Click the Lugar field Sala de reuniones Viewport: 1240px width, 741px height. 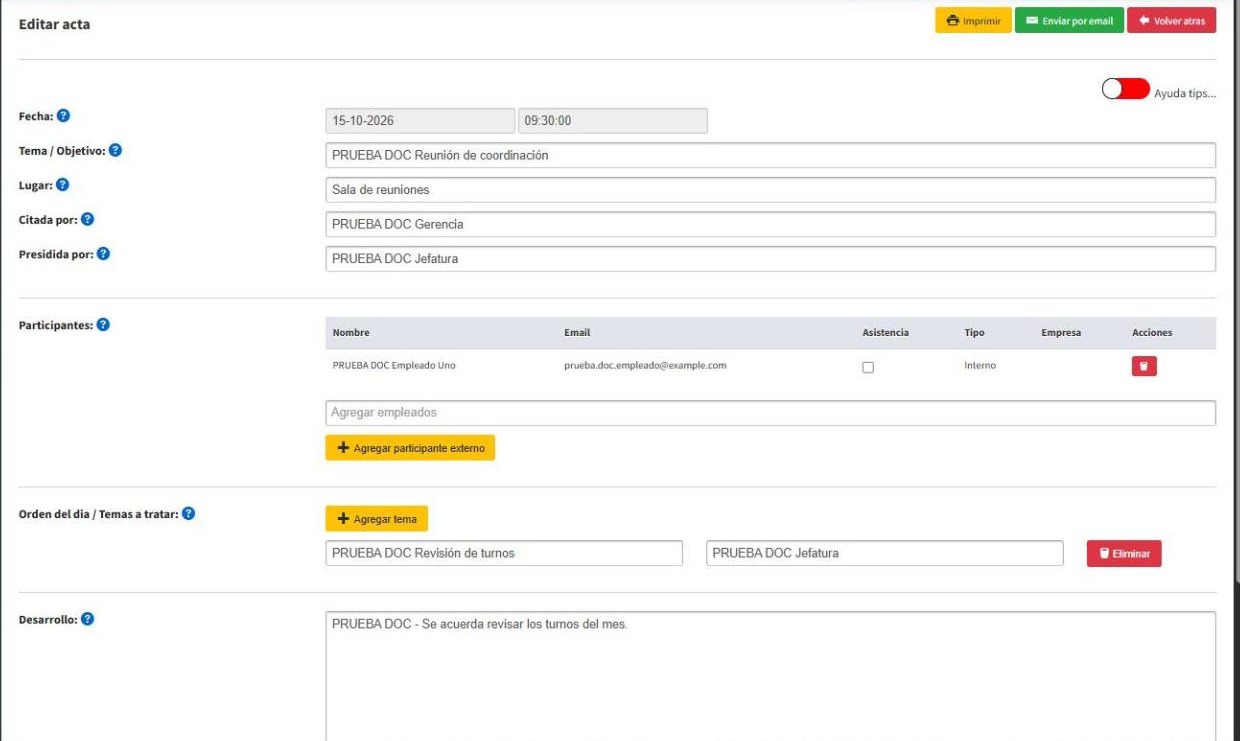[x=771, y=190]
